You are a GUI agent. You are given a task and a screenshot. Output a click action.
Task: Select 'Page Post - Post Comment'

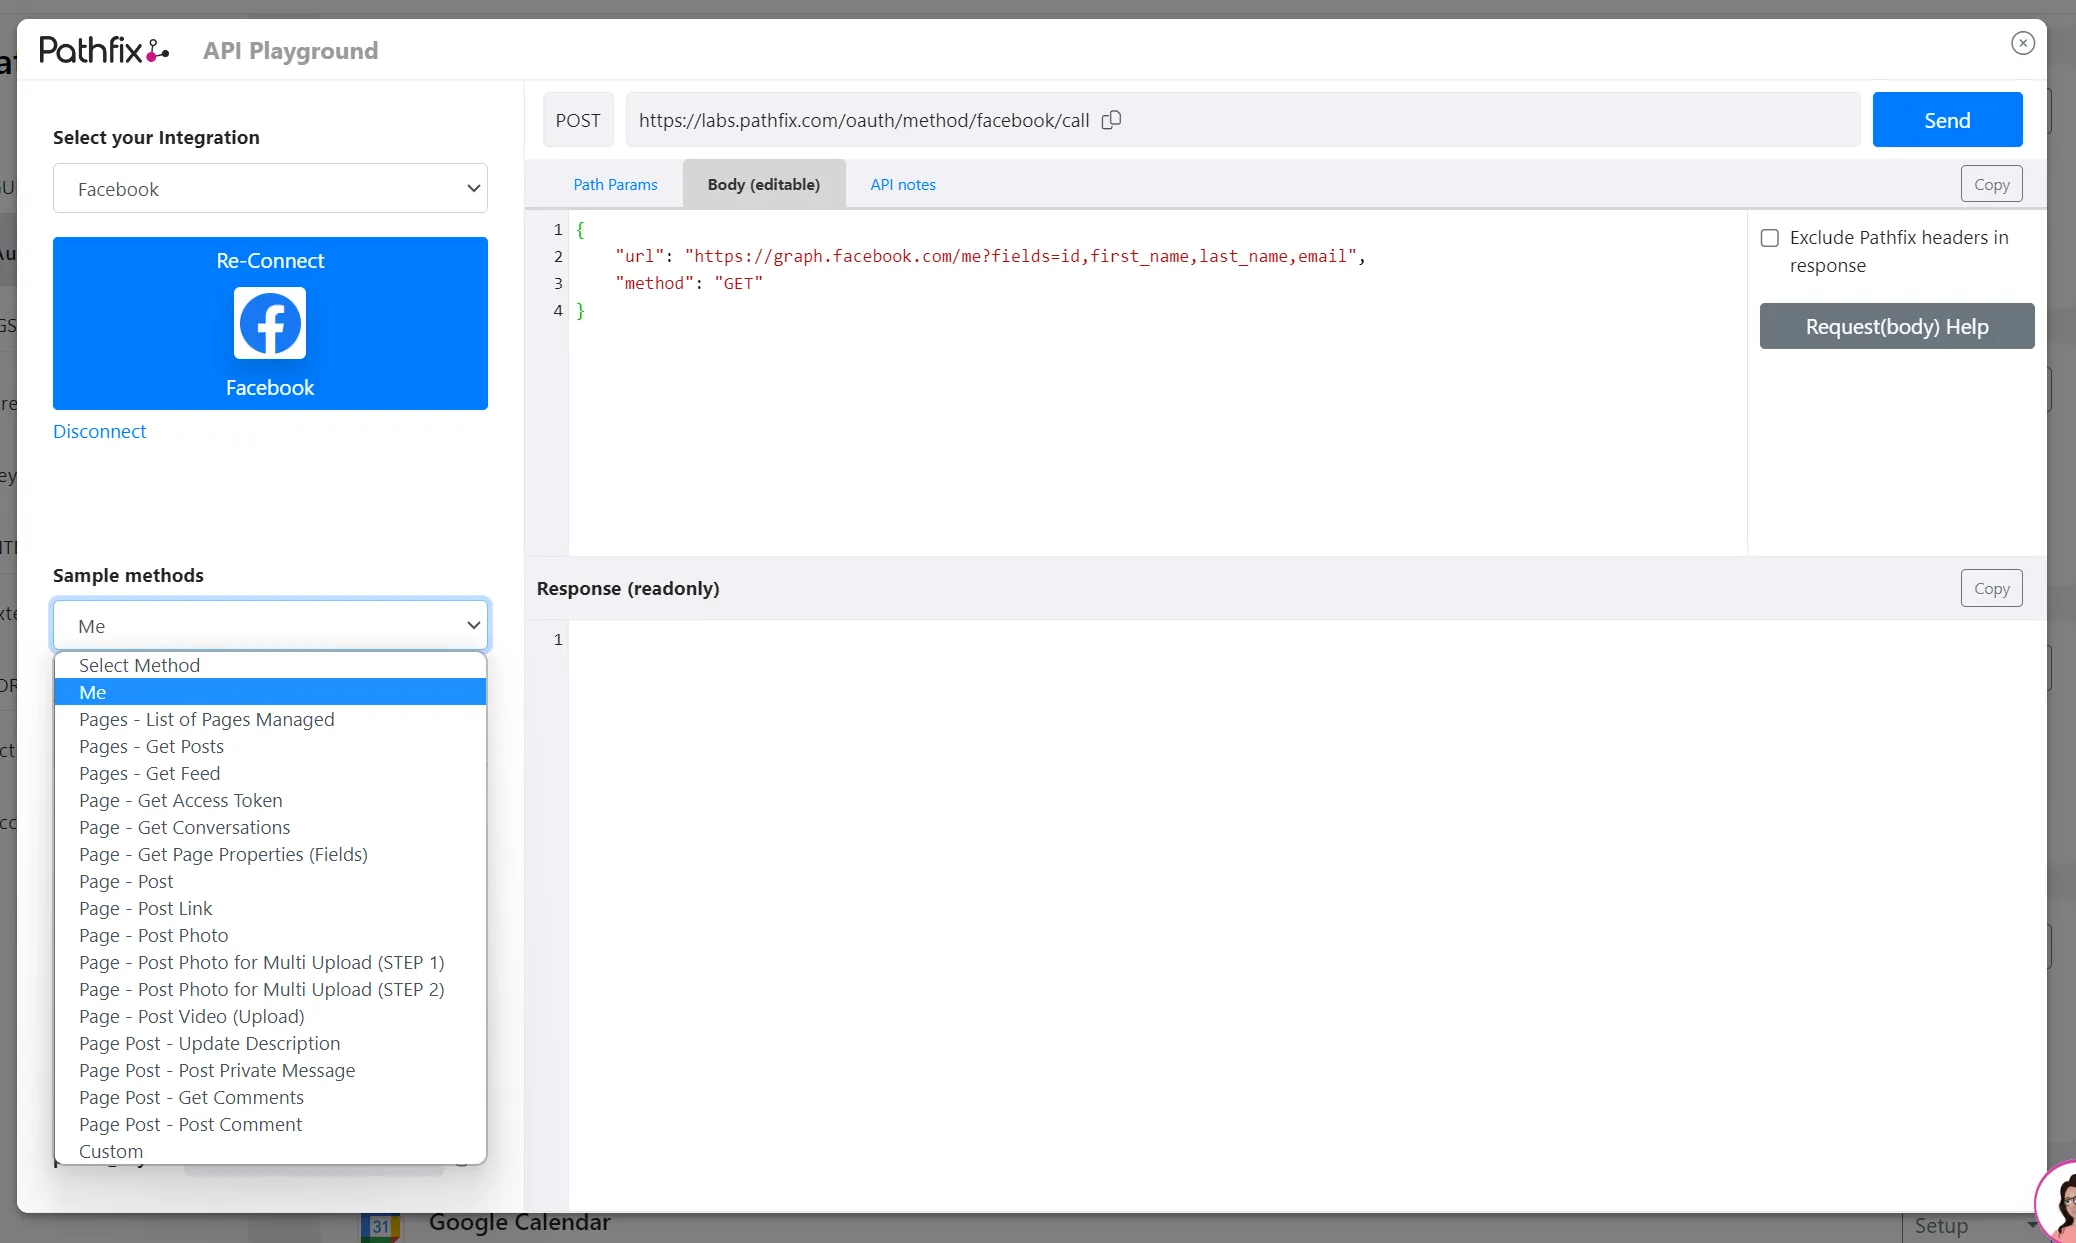click(x=270, y=1124)
